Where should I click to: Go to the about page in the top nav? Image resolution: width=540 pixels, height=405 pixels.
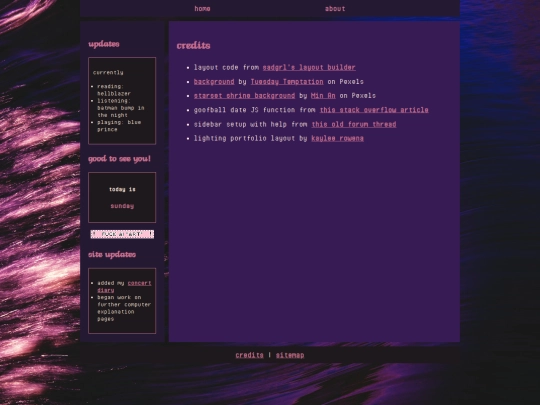(335, 9)
